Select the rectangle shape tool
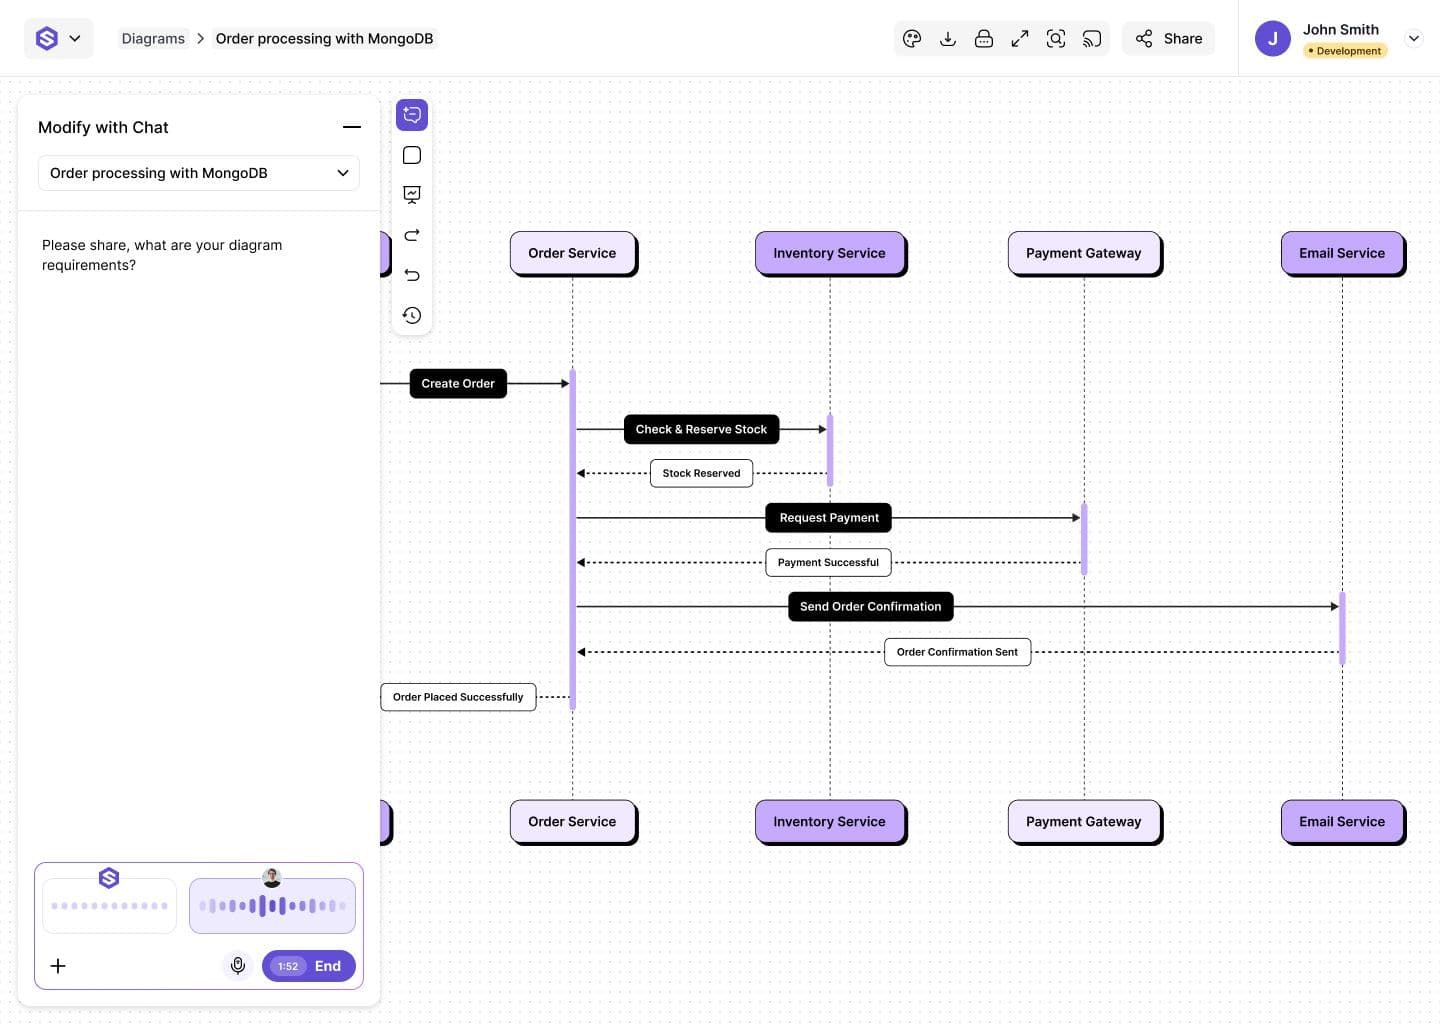This screenshot has width=1440, height=1024. click(x=412, y=155)
